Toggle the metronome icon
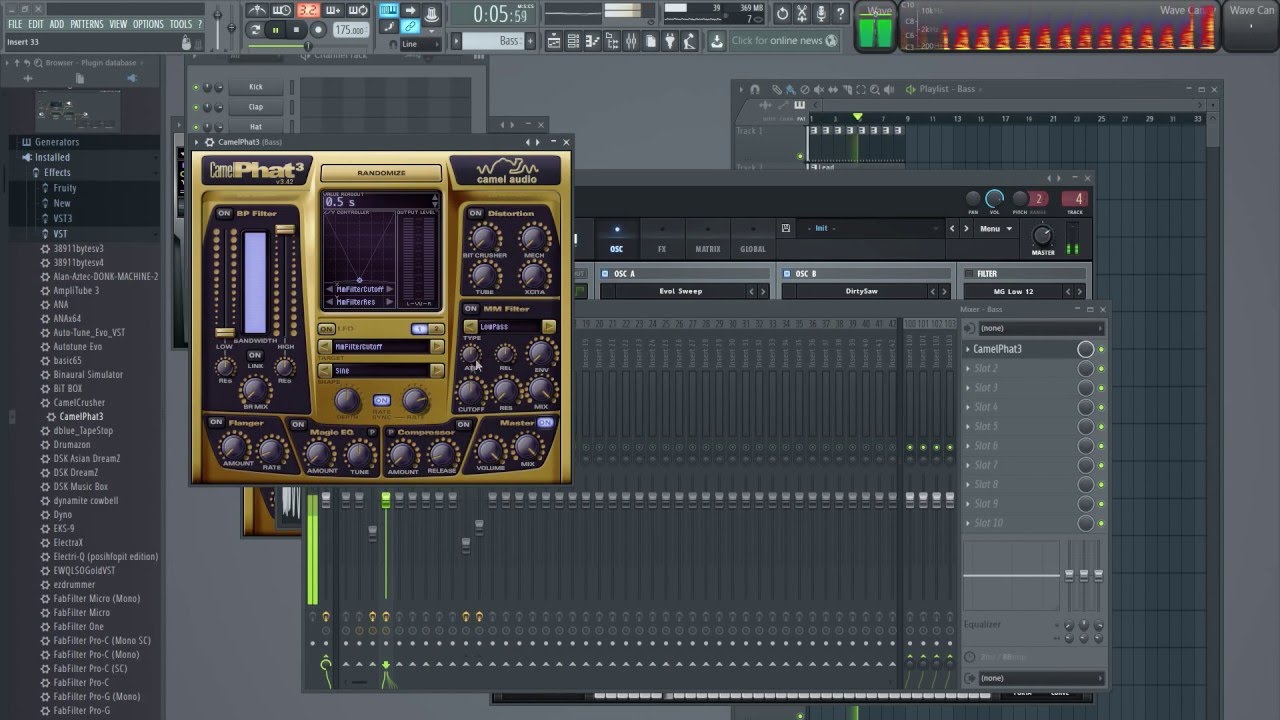 (x=258, y=10)
